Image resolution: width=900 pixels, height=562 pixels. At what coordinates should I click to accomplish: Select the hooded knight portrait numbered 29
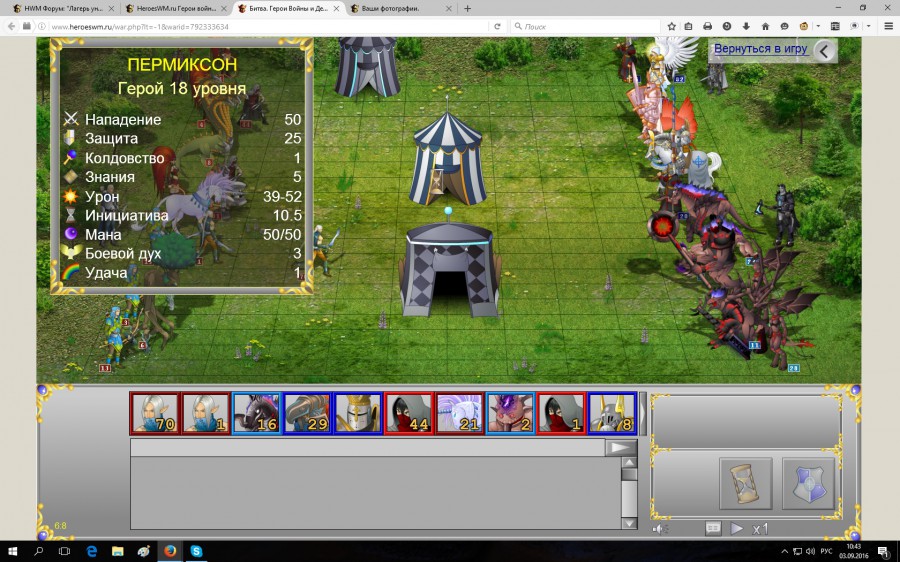(308, 413)
